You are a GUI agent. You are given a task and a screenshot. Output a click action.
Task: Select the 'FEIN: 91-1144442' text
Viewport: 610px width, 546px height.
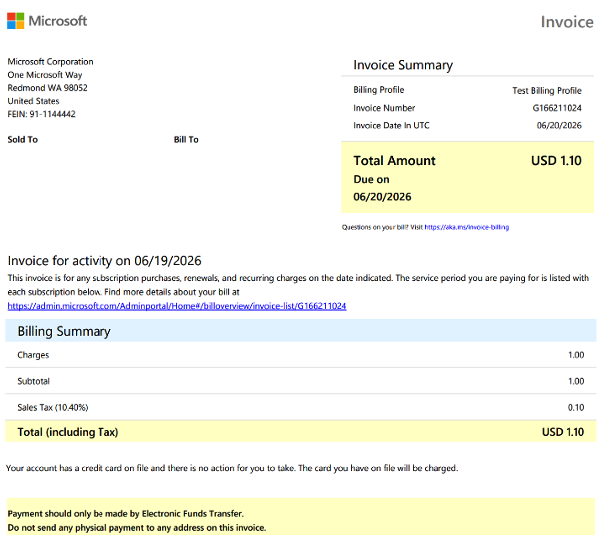(x=42, y=114)
